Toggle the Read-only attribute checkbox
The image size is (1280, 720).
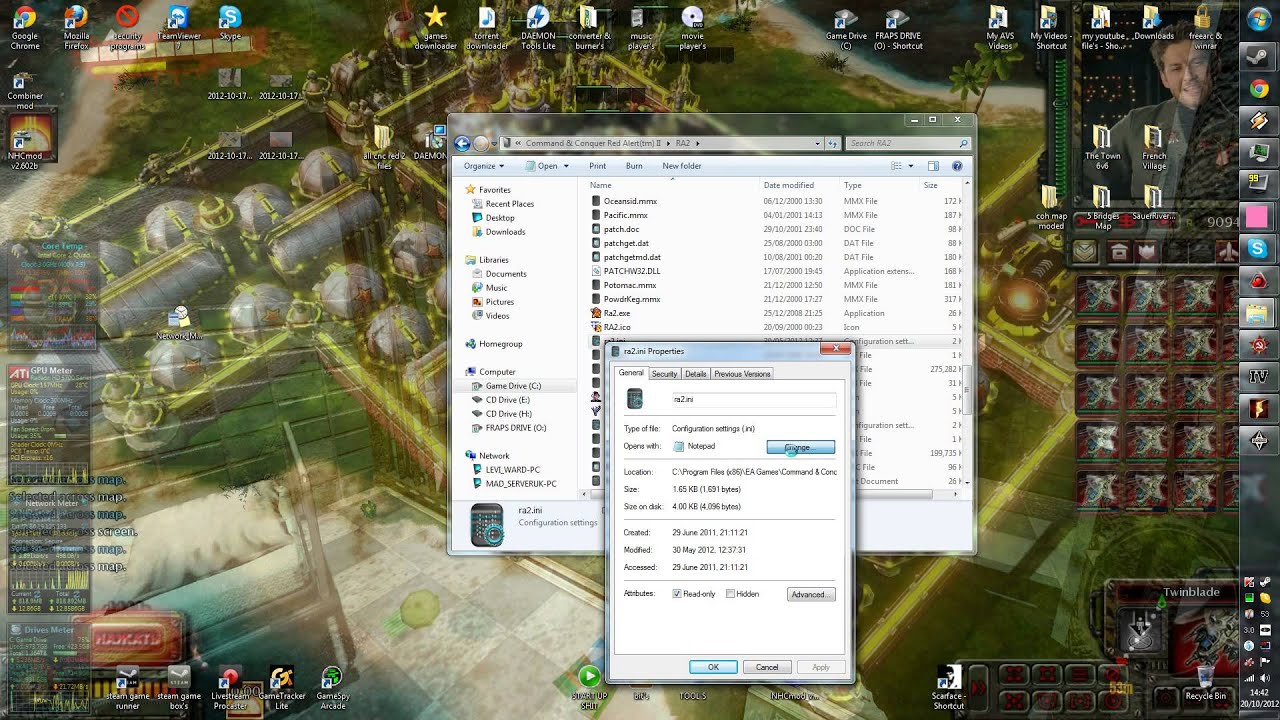(x=677, y=594)
